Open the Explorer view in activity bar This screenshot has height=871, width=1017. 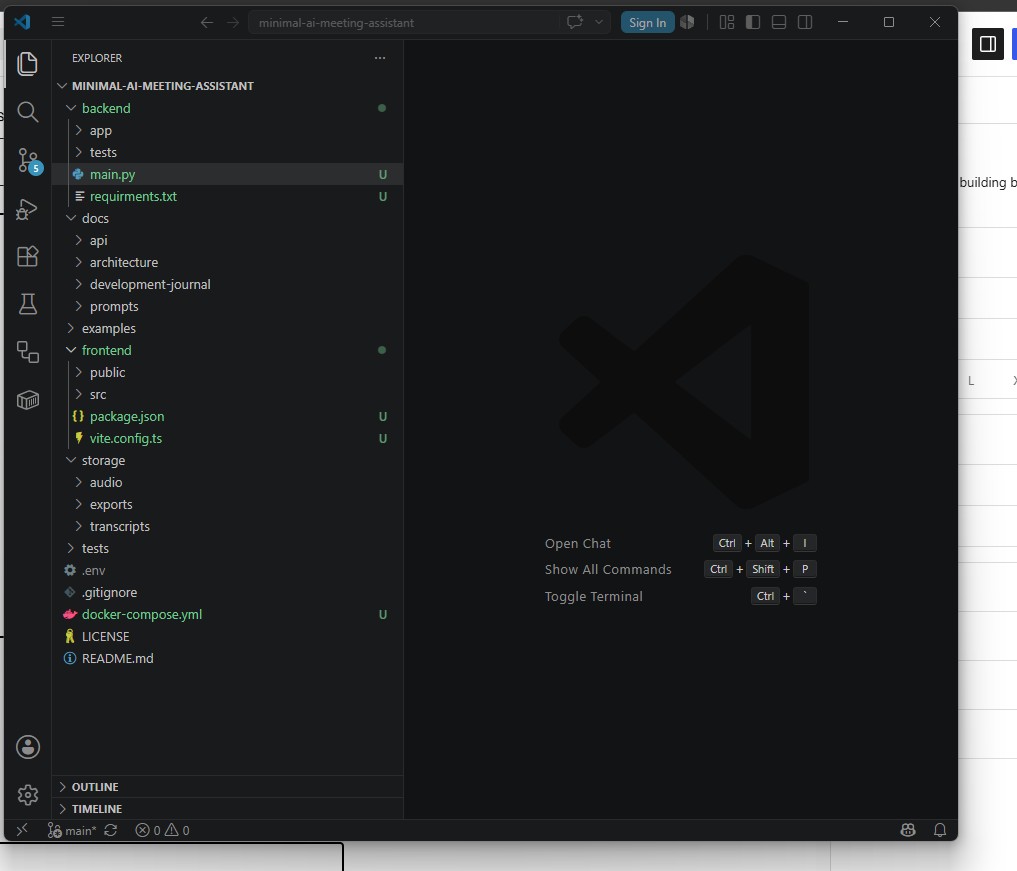tap(27, 64)
